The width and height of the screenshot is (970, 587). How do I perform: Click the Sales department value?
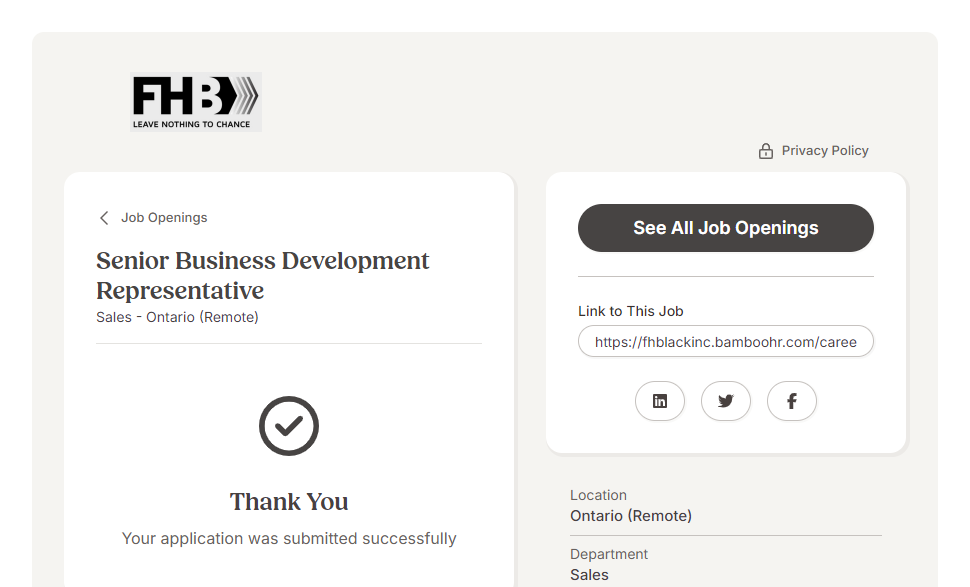coord(589,575)
